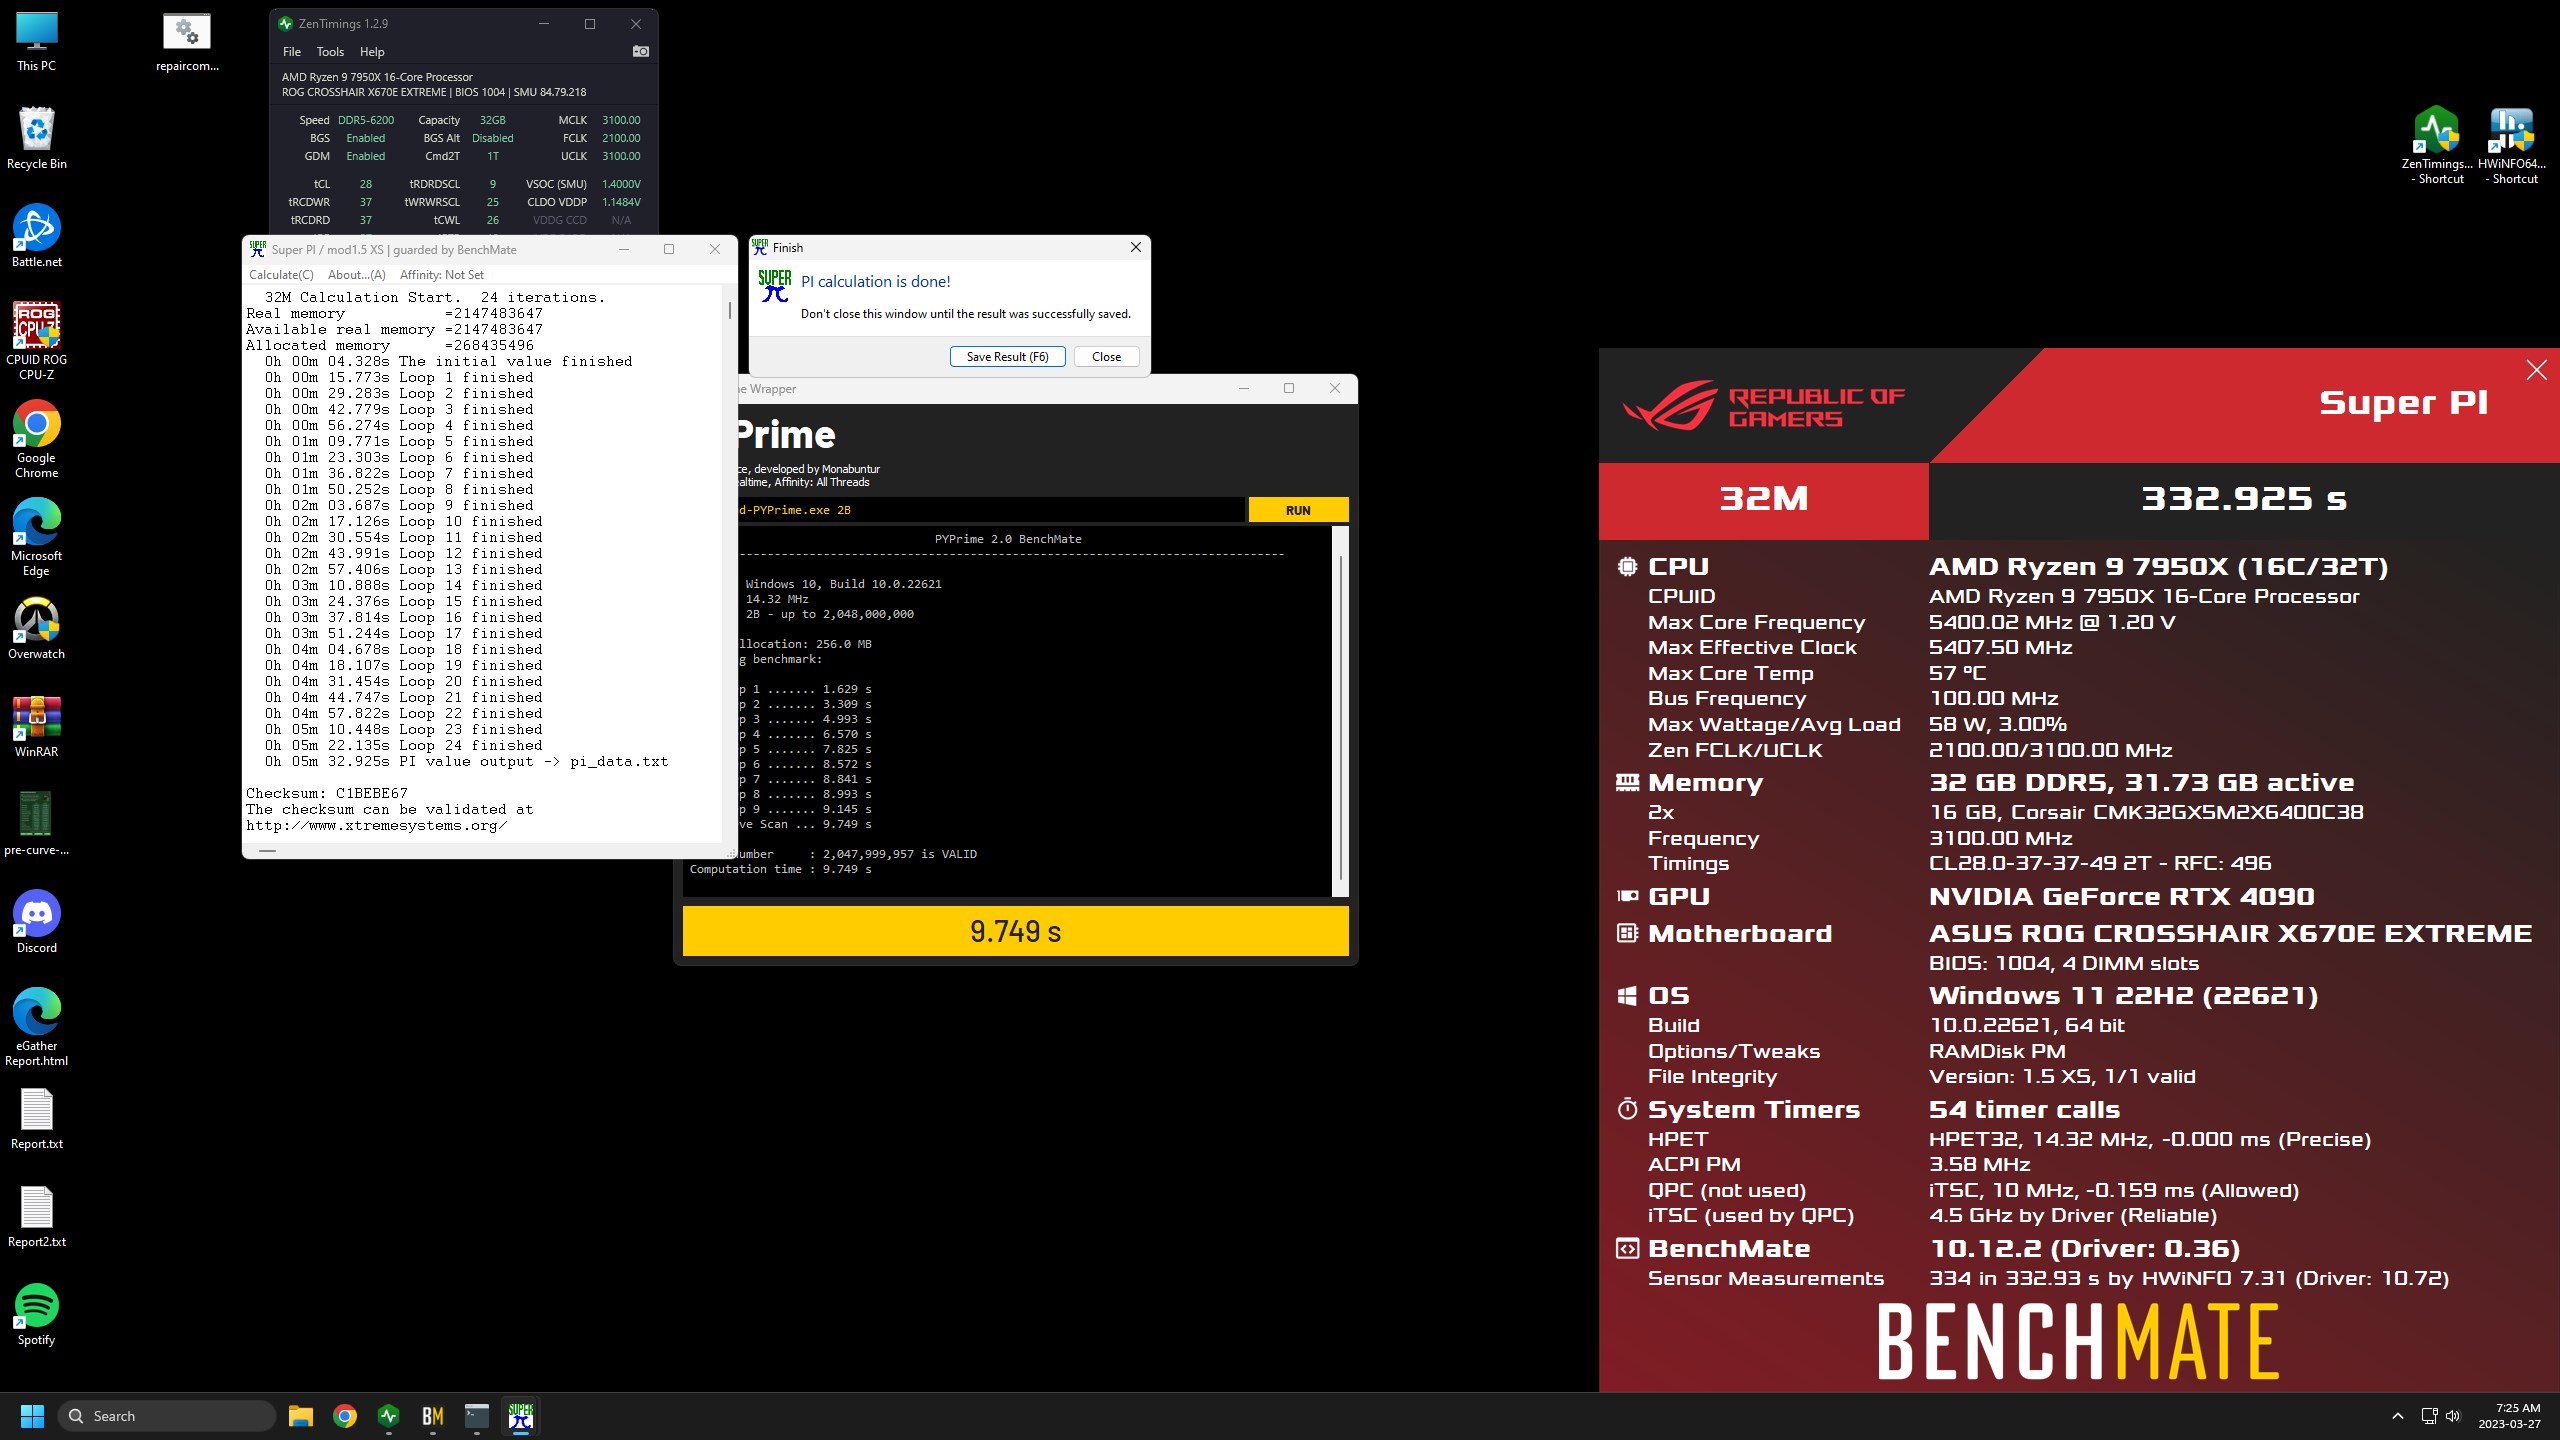Click Save Result (F6) button
Image resolution: width=2560 pixels, height=1440 pixels.
(1007, 357)
